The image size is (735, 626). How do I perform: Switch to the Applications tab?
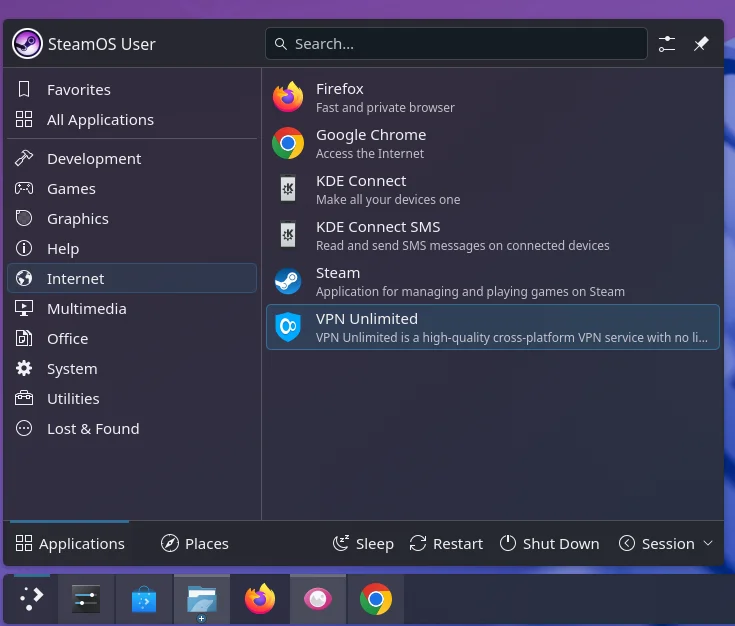(69, 543)
